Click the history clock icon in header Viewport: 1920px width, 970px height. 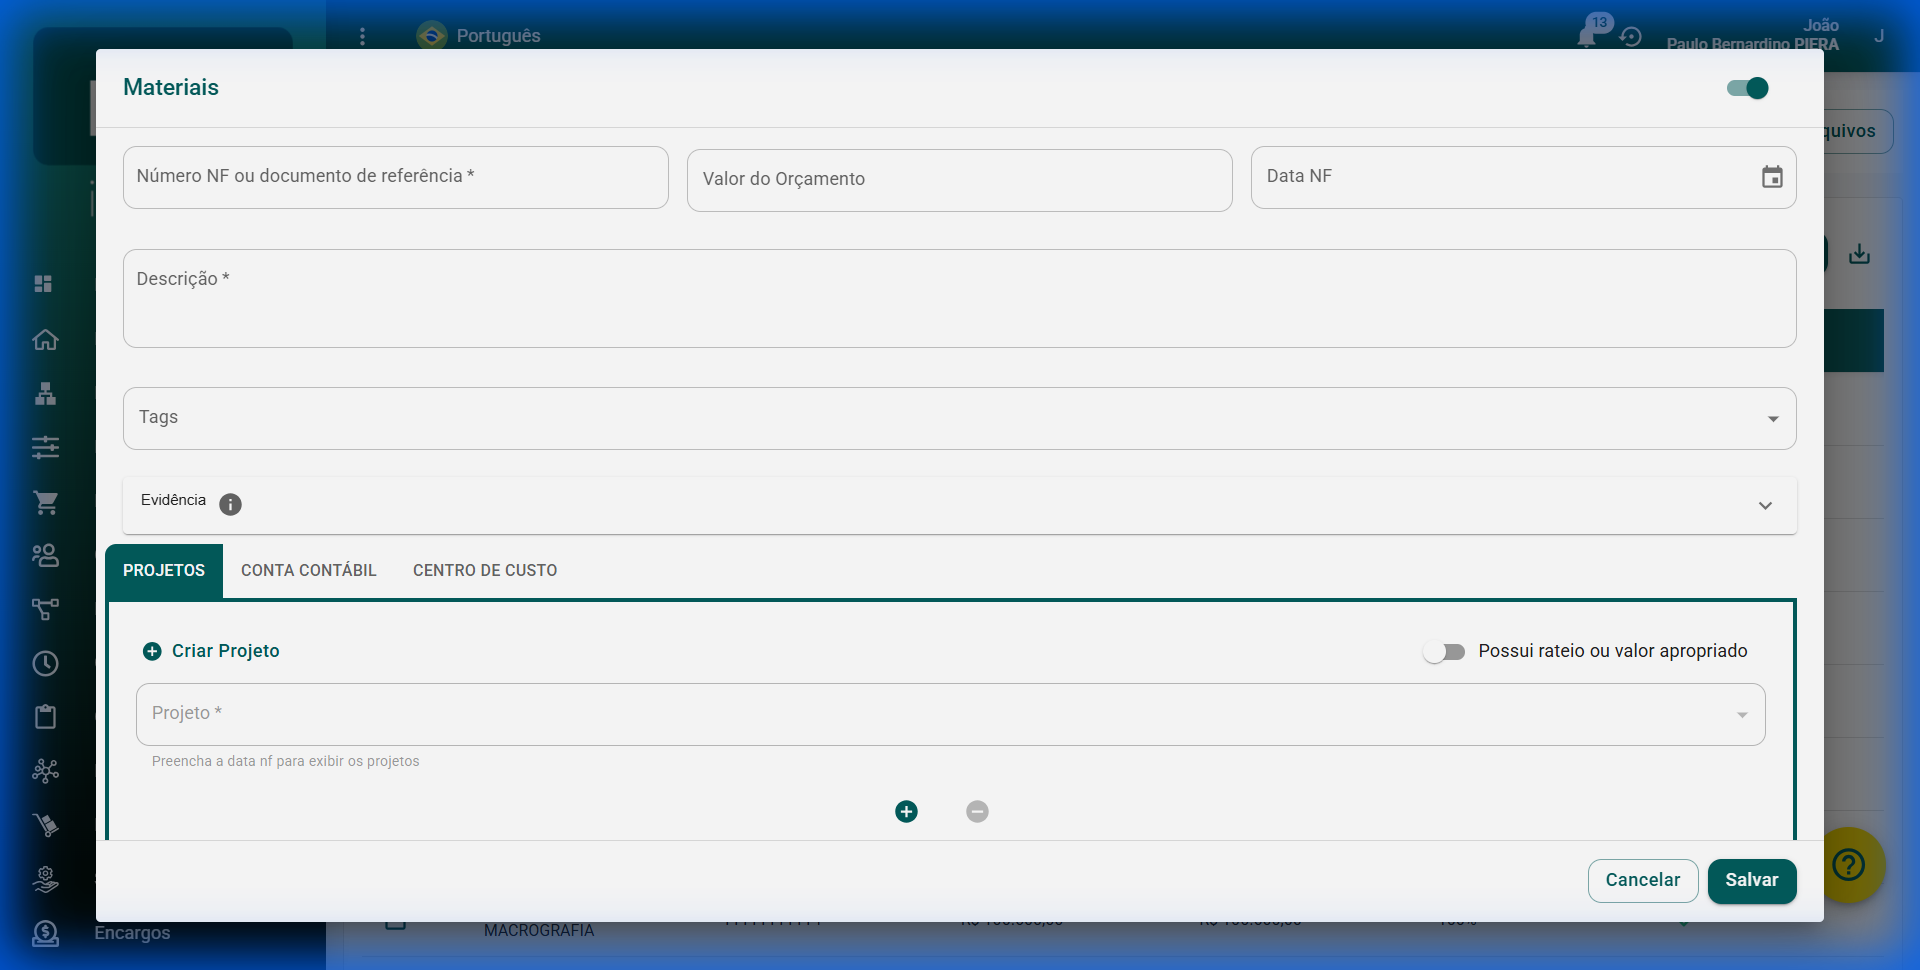(x=1631, y=37)
